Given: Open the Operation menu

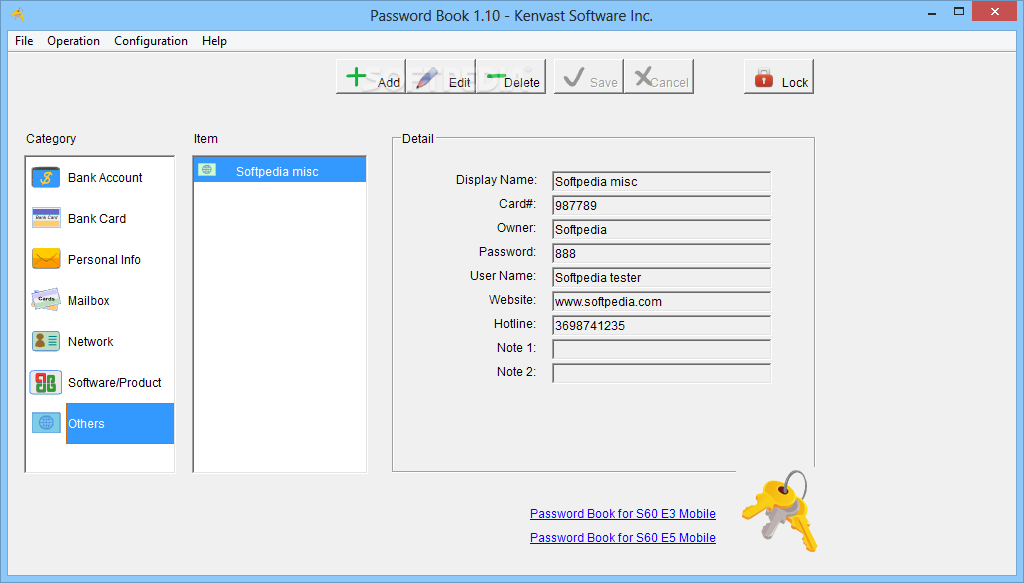Looking at the screenshot, I should (x=73, y=41).
